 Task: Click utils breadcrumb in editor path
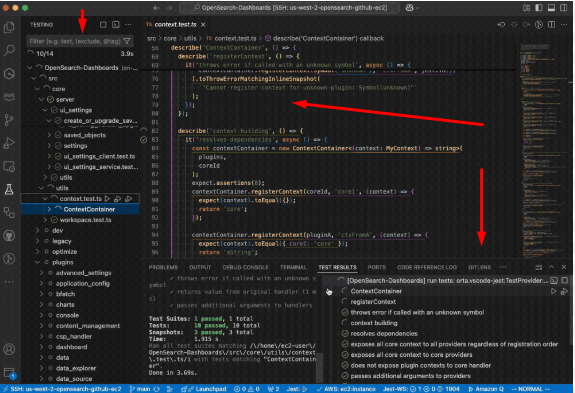(x=190, y=38)
